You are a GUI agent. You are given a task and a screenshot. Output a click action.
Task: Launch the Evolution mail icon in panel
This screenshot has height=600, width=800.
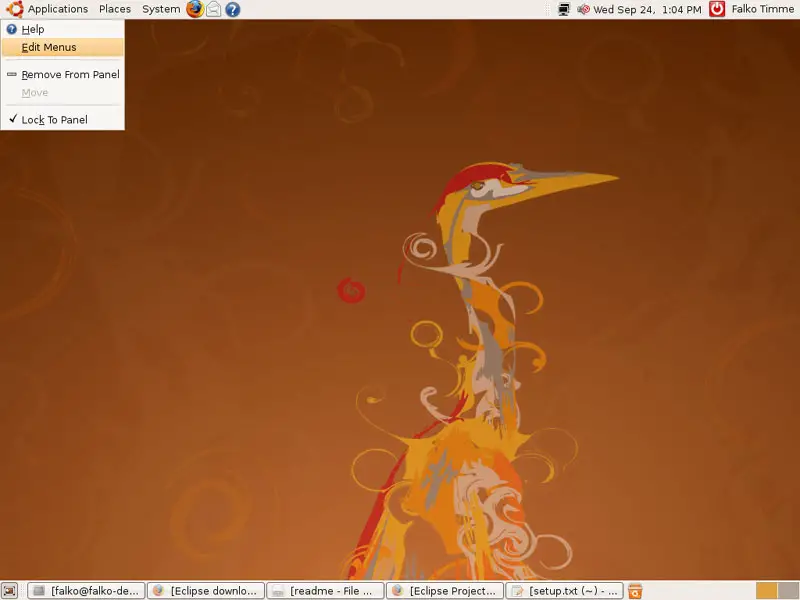point(214,9)
